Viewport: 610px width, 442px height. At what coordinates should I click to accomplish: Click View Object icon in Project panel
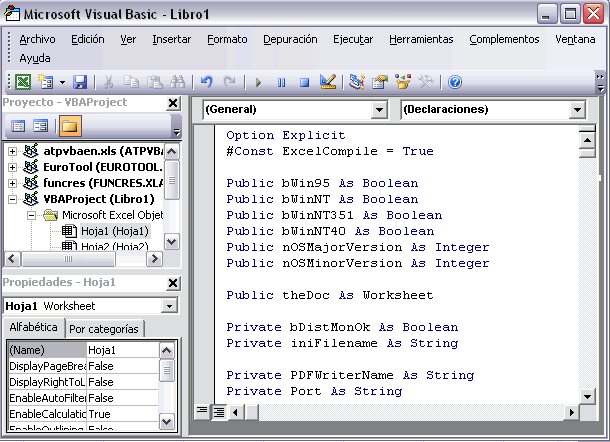click(40, 126)
